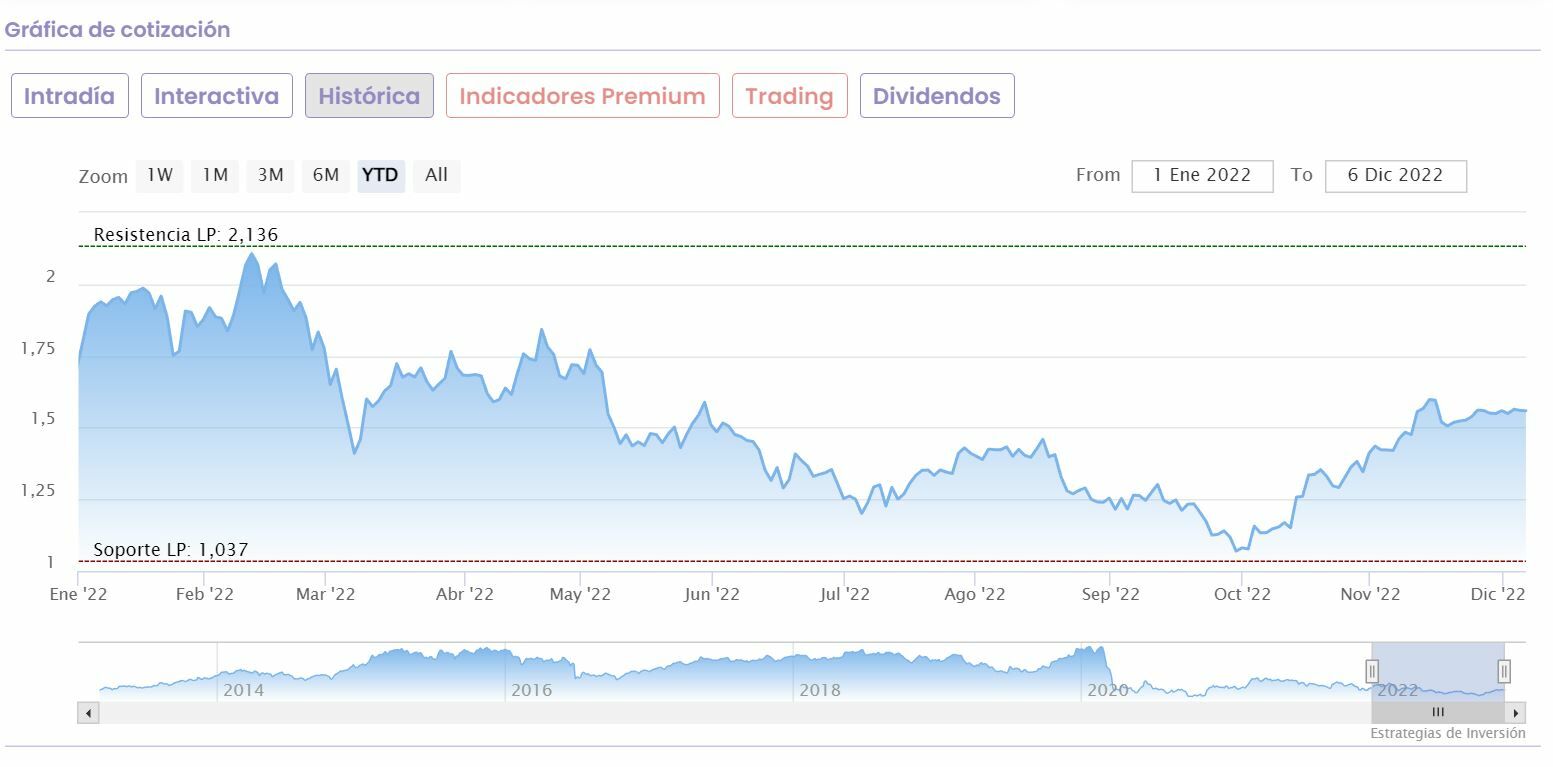Image resolution: width=1553 pixels, height=767 pixels.
Task: Select the 6M zoom range
Action: (x=326, y=175)
